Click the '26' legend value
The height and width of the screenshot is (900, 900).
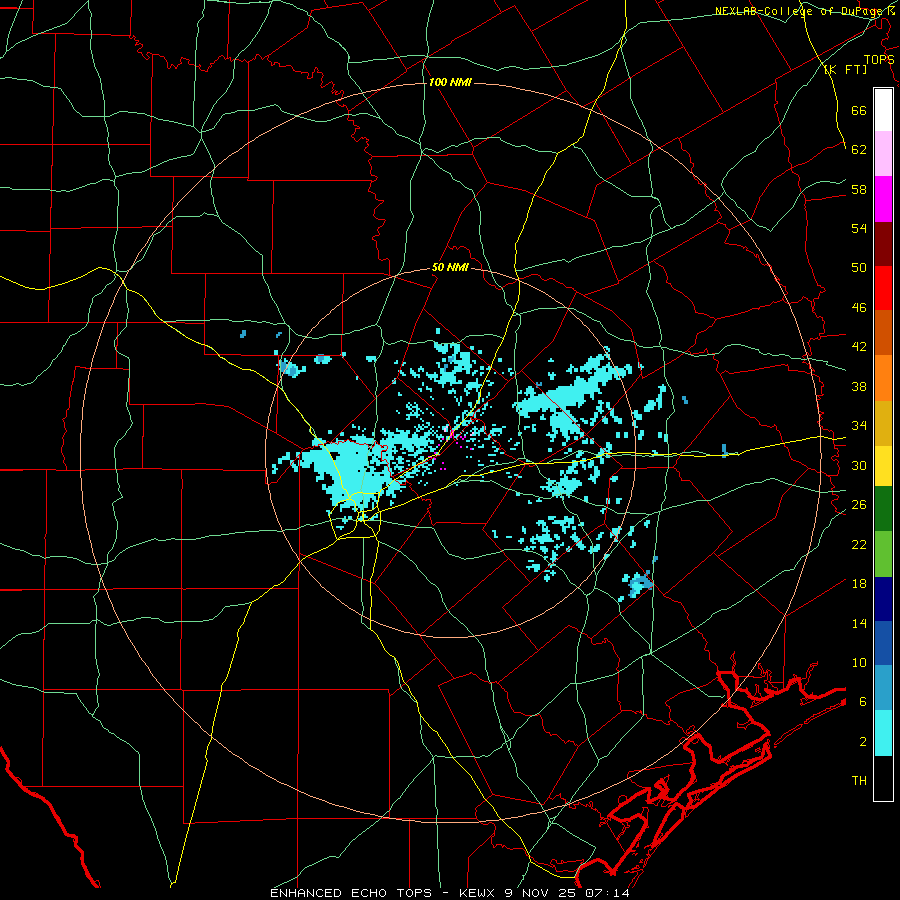[859, 505]
